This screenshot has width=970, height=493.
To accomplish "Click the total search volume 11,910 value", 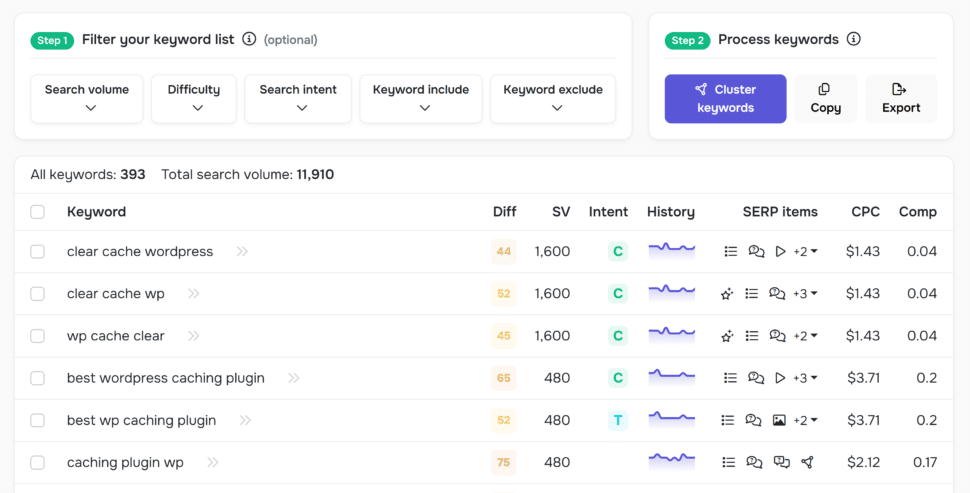I will (x=315, y=174).
